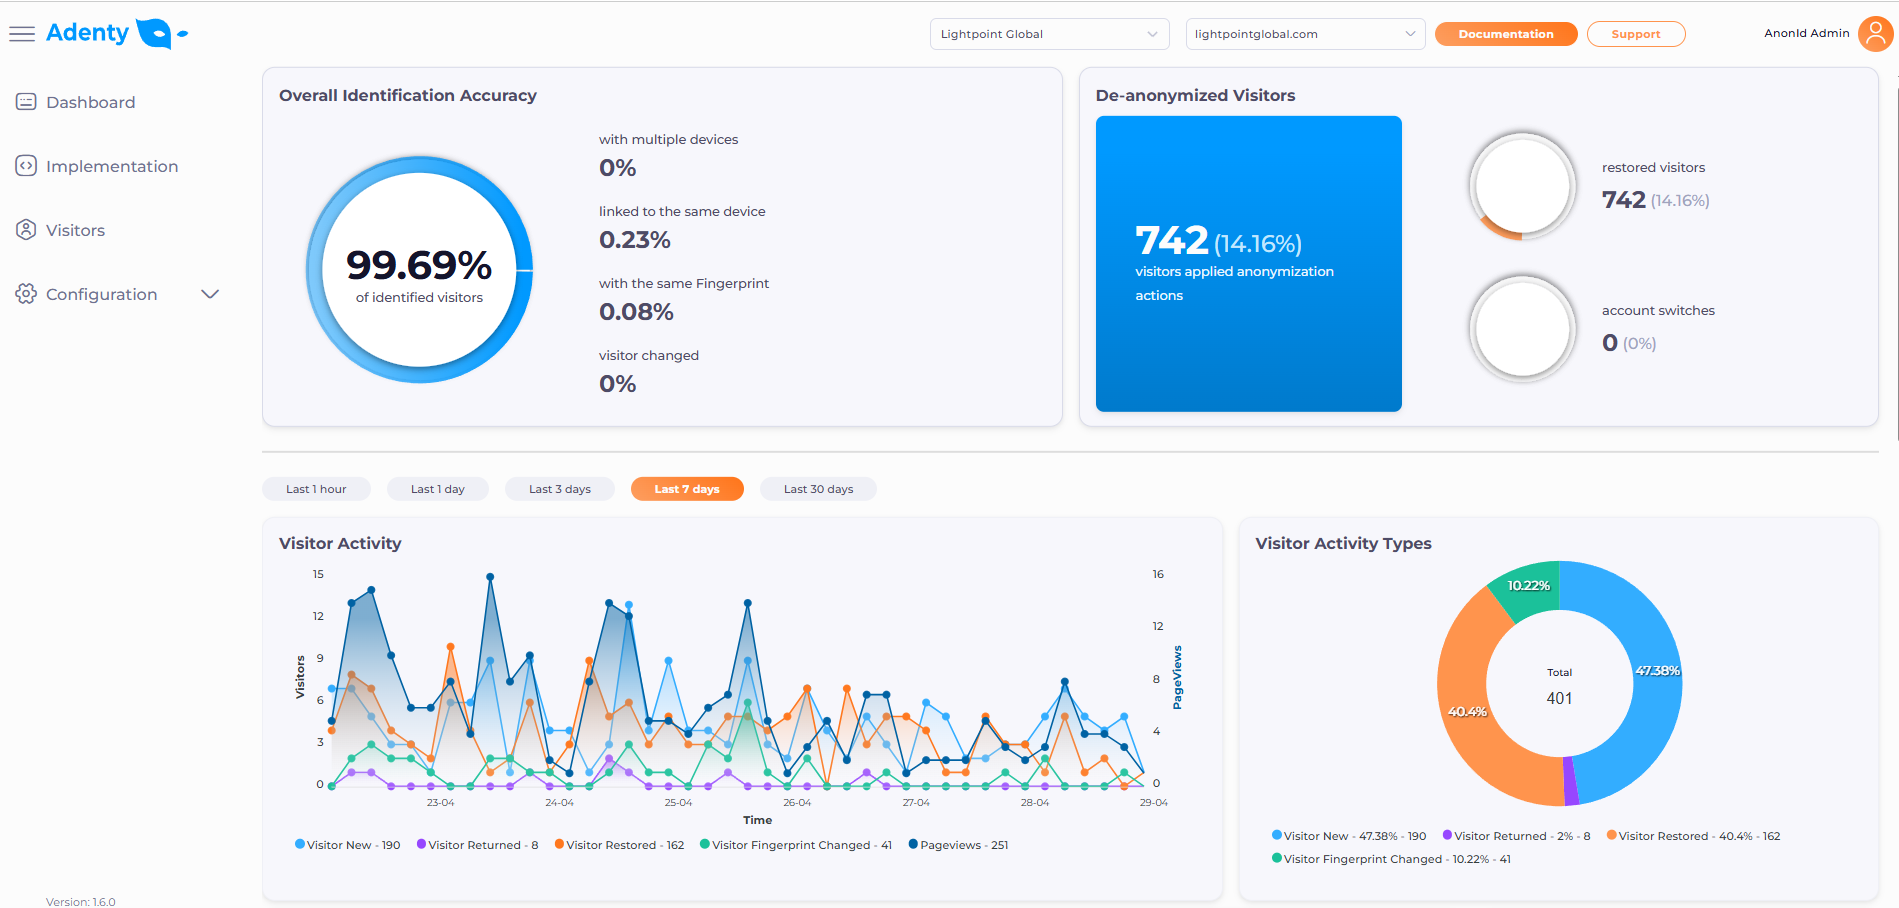Click the Support button
Viewport: 1899px width, 908px height.
[x=1635, y=33]
